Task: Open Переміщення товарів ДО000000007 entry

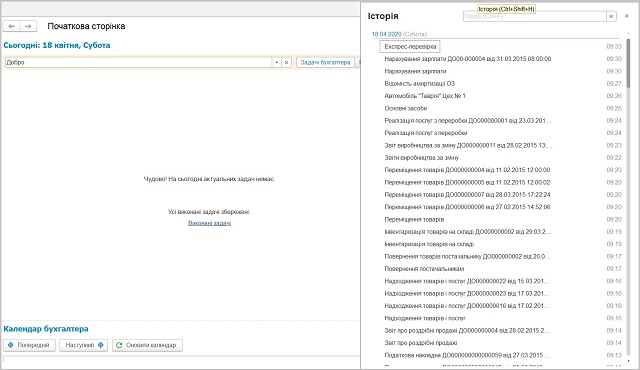Action: (467, 195)
